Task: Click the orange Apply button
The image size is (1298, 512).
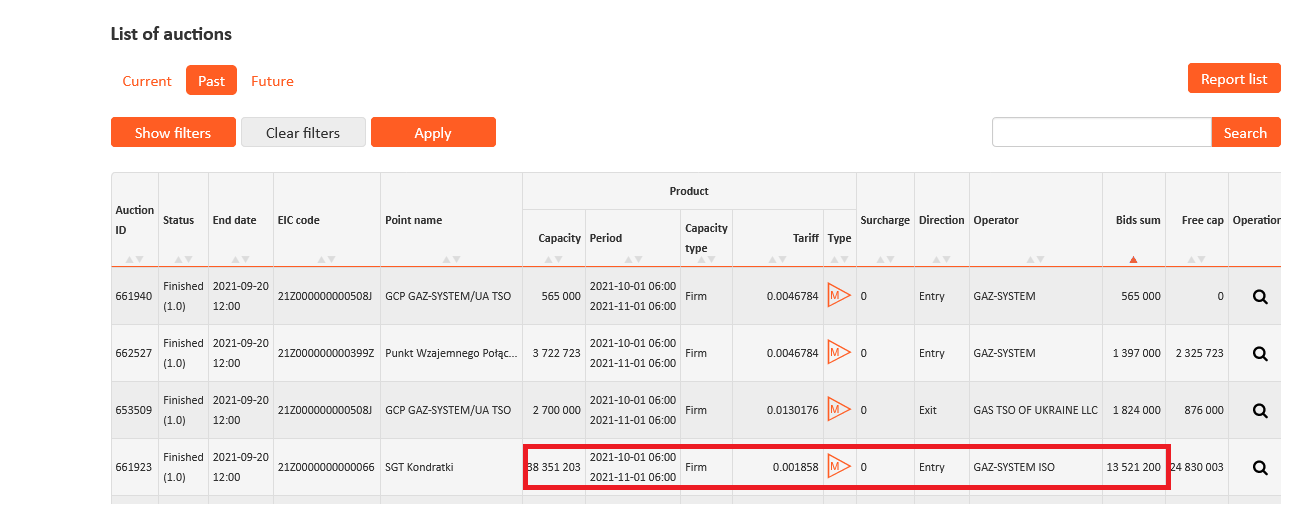Action: click(x=433, y=133)
